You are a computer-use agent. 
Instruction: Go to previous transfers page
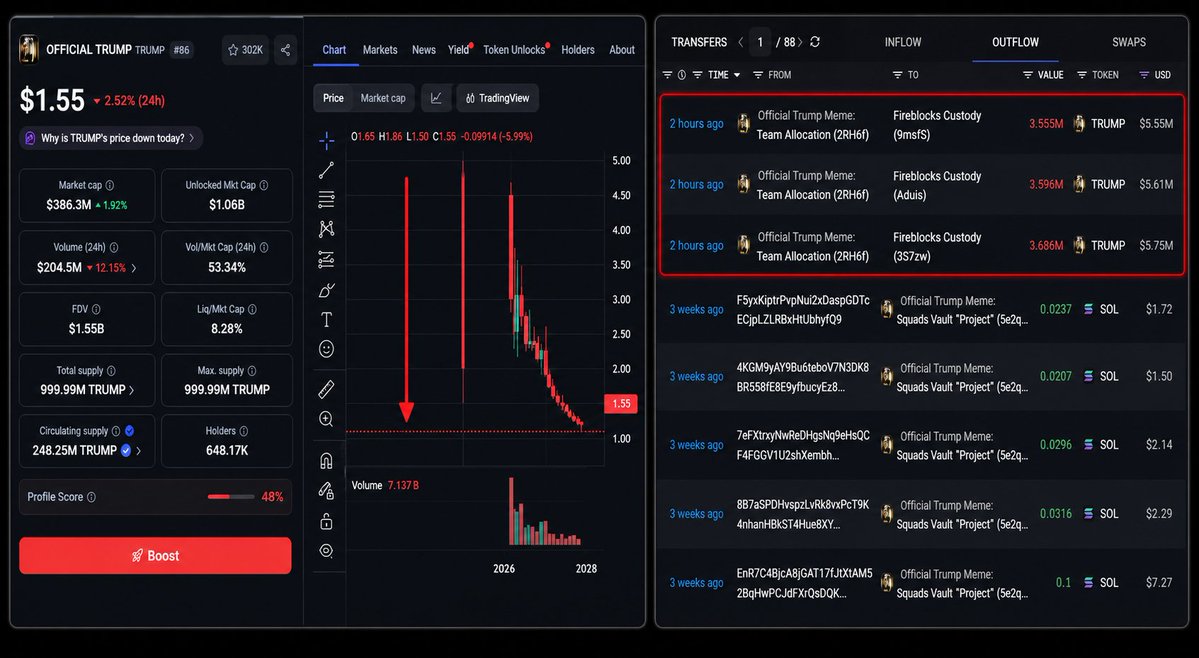740,42
